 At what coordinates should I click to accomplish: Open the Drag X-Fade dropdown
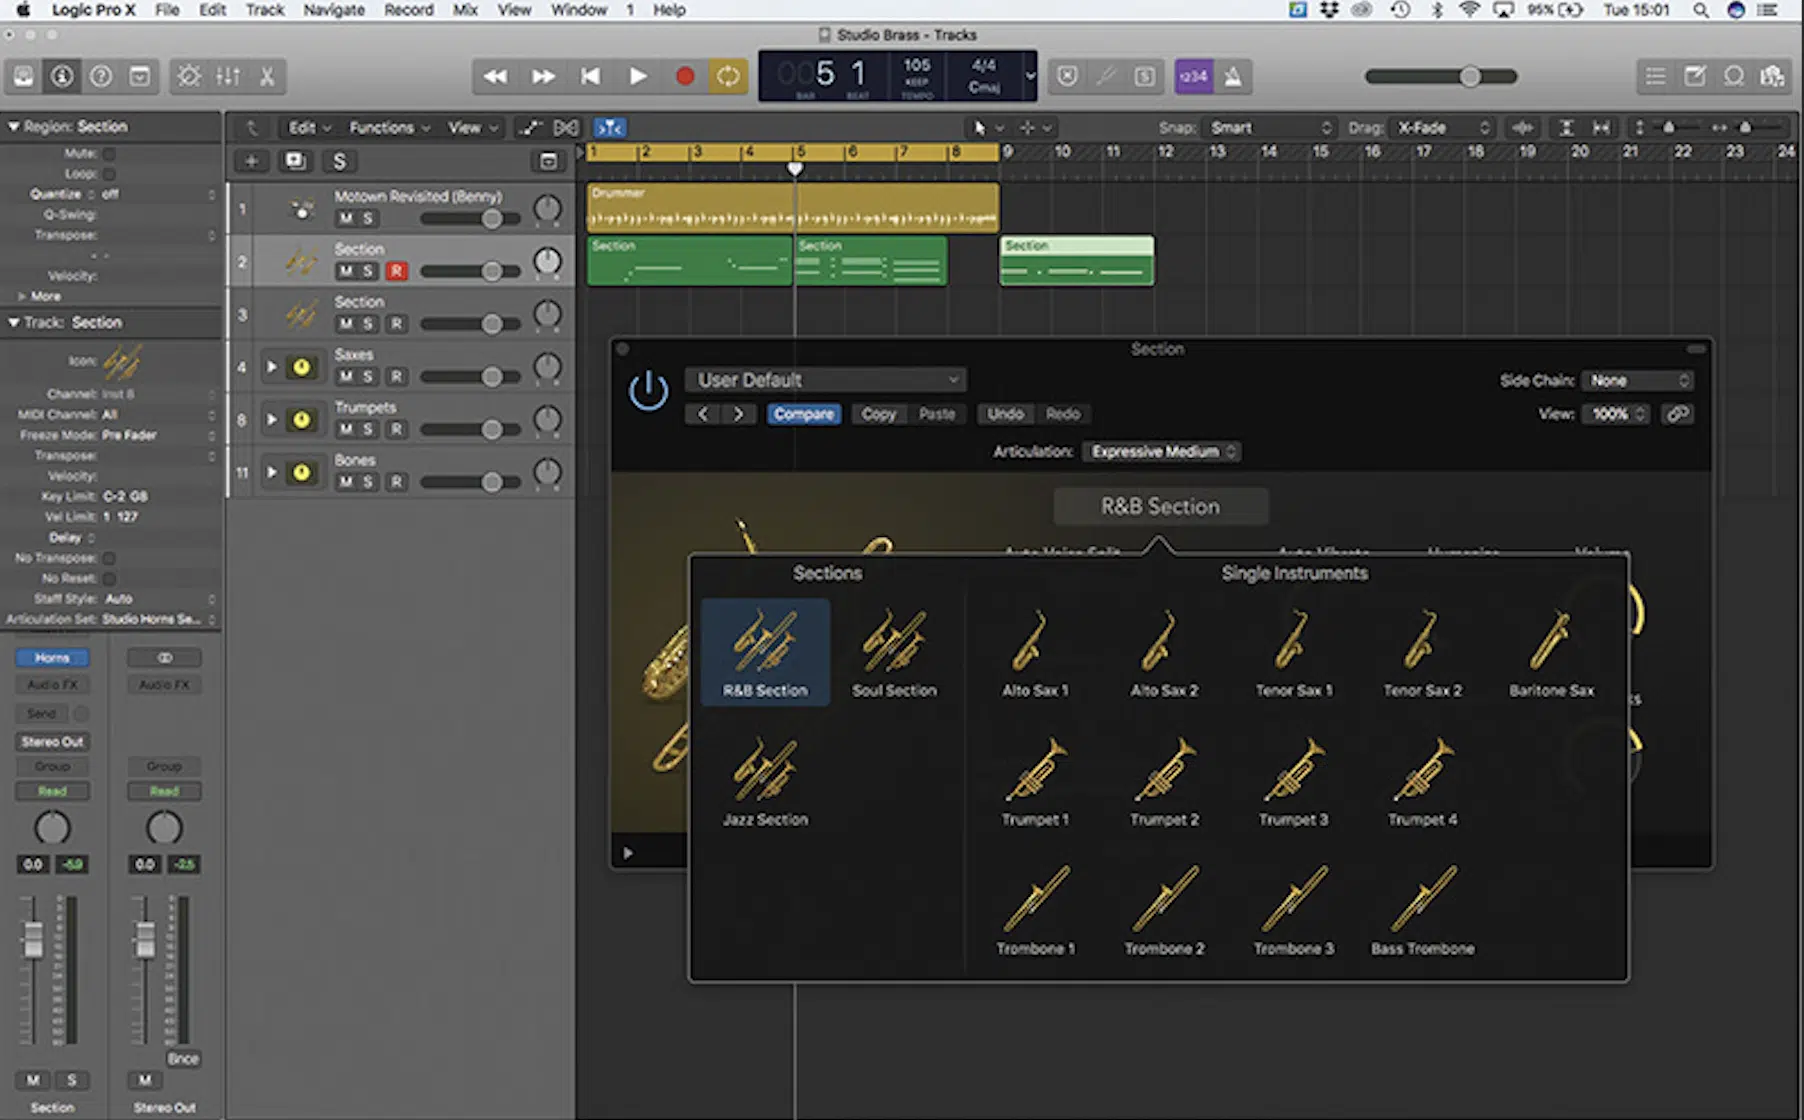tap(1443, 128)
